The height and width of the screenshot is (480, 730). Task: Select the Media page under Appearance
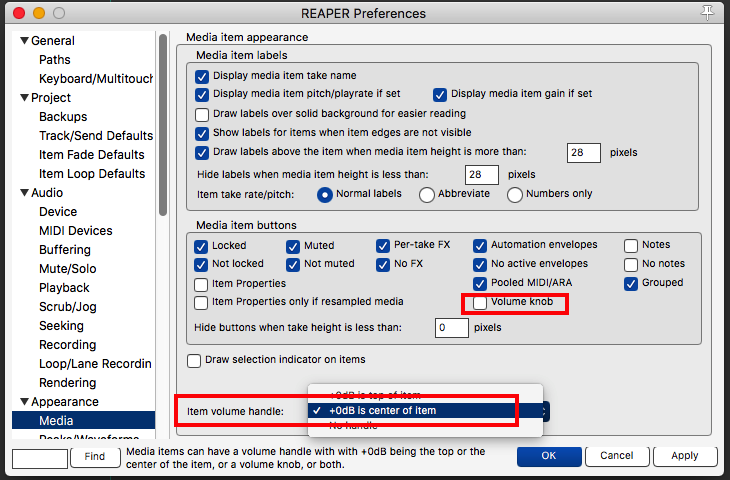click(83, 420)
